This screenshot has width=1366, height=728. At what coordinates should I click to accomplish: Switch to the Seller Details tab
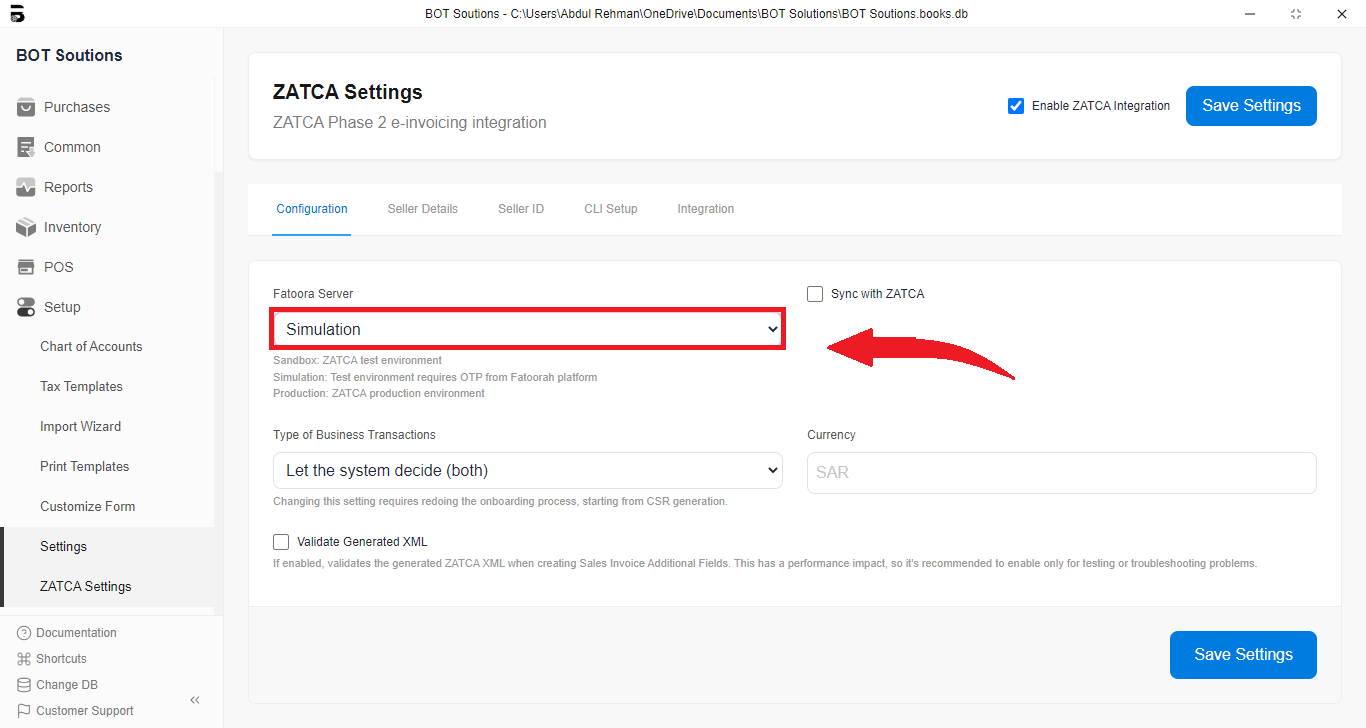click(422, 209)
